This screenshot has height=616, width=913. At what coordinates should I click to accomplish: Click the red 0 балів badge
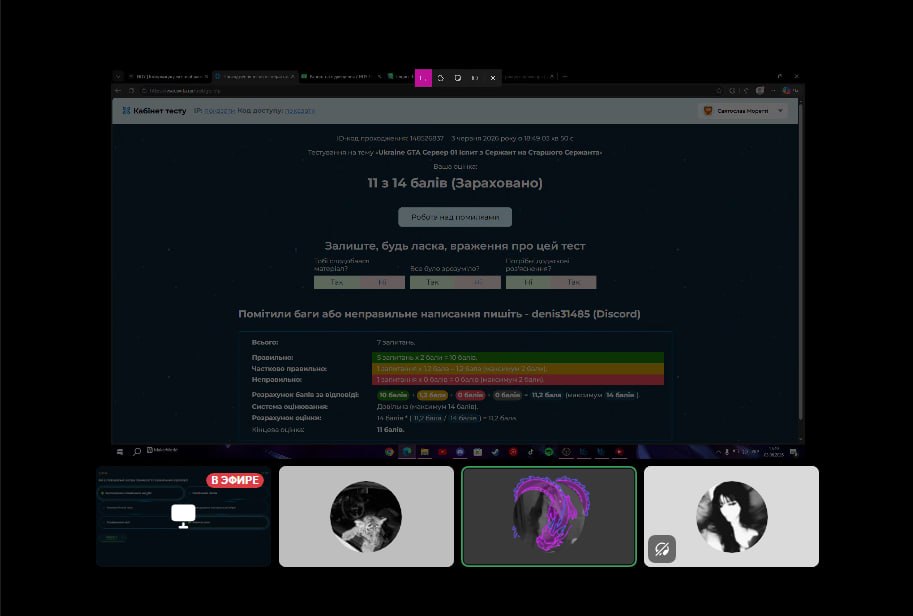(x=470, y=395)
